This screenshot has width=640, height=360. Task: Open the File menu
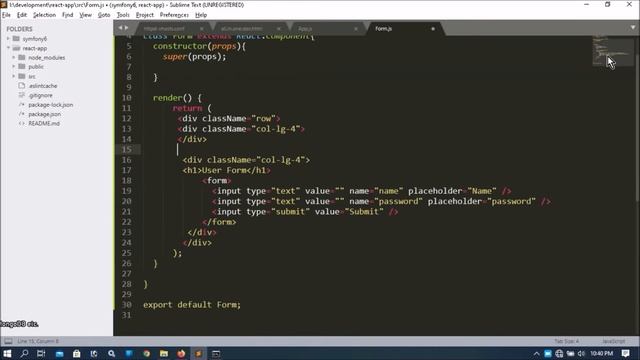(6, 15)
